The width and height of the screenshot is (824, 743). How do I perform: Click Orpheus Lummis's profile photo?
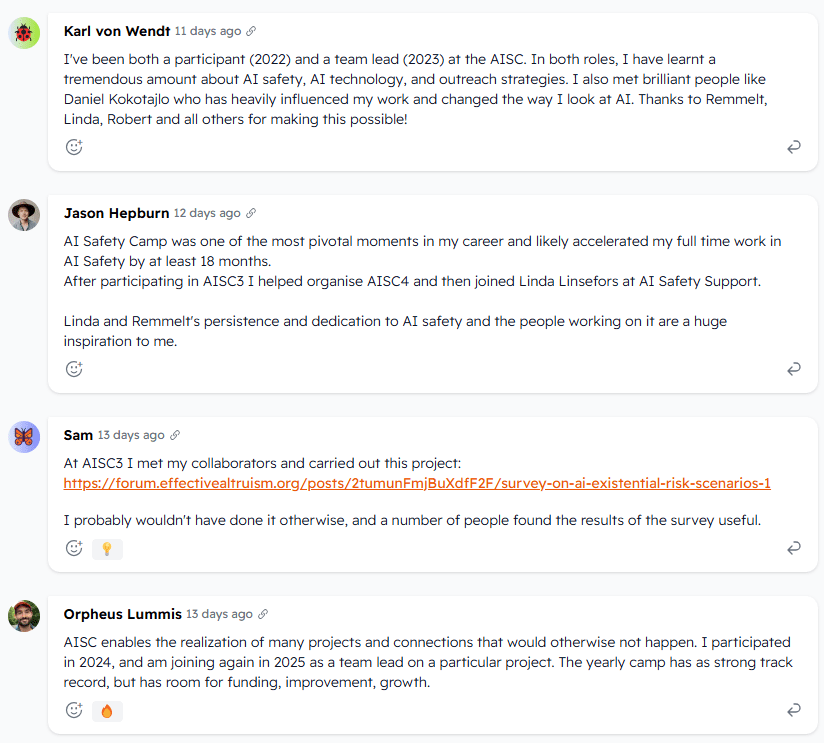[24, 616]
